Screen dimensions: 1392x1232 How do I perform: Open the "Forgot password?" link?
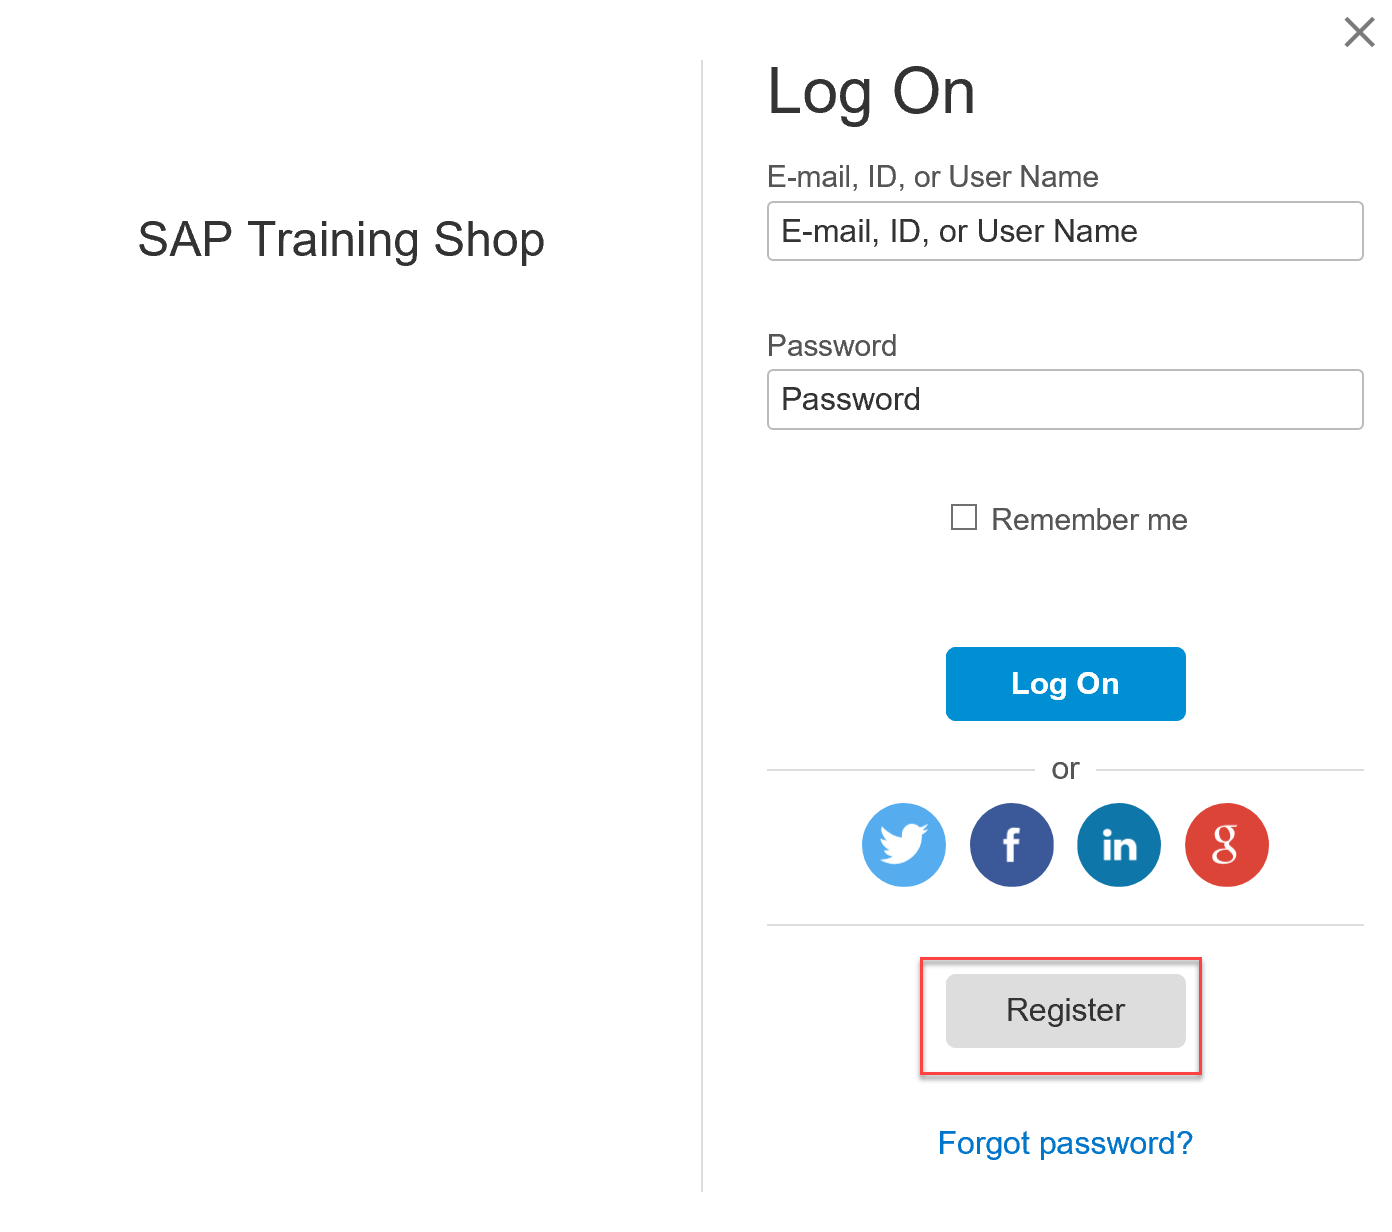pos(1065,1143)
